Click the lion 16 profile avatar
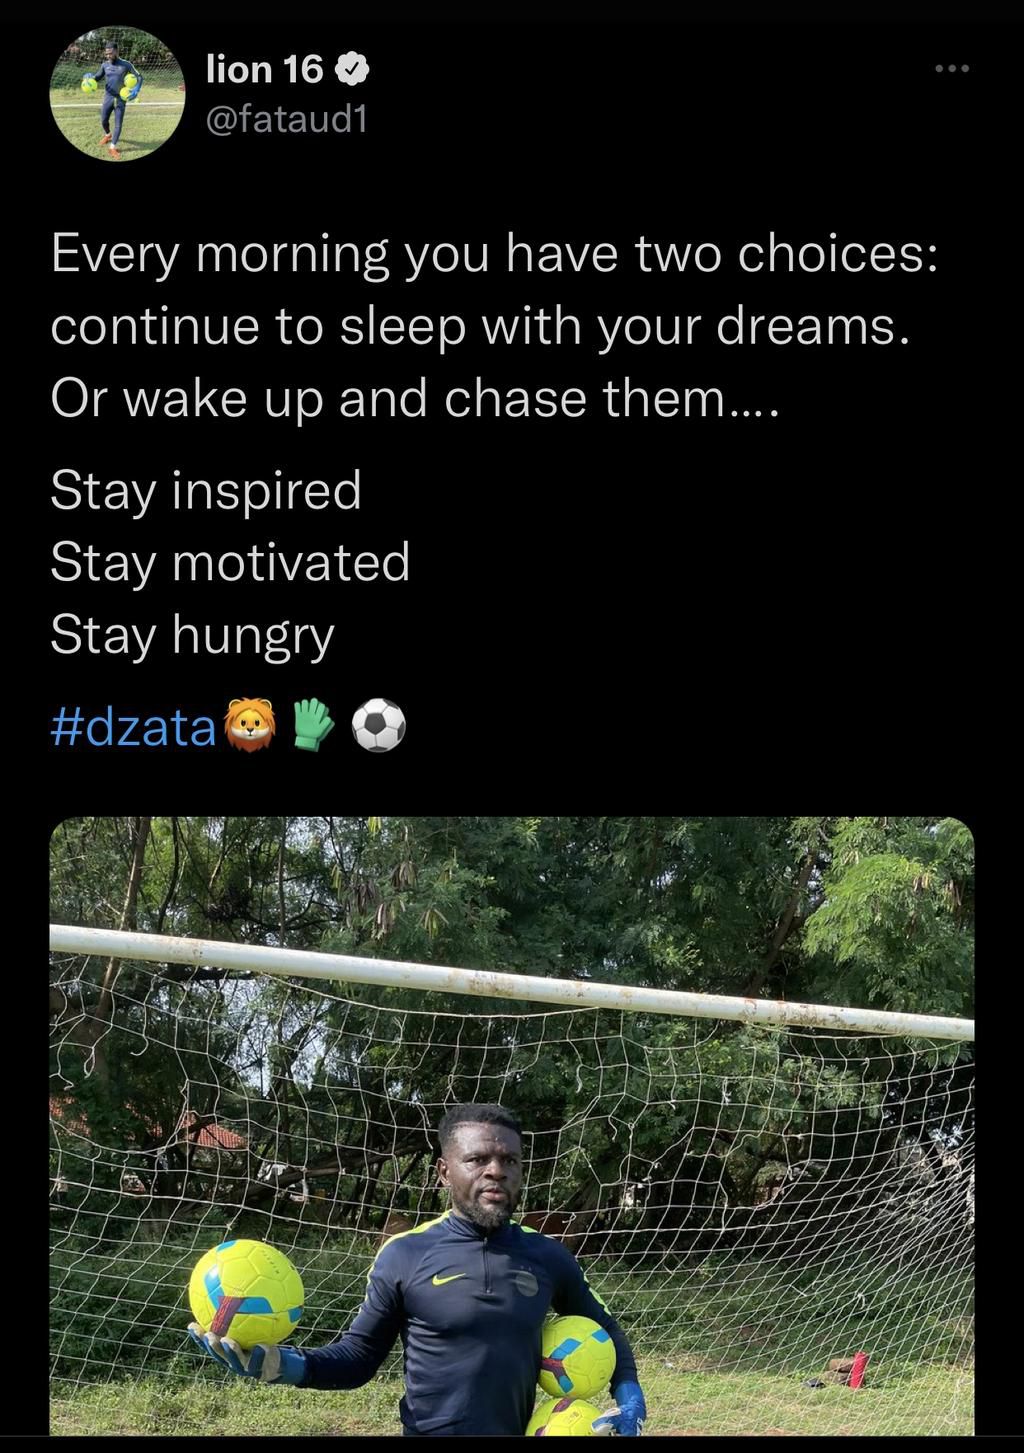The width and height of the screenshot is (1024, 1453). coord(117,94)
